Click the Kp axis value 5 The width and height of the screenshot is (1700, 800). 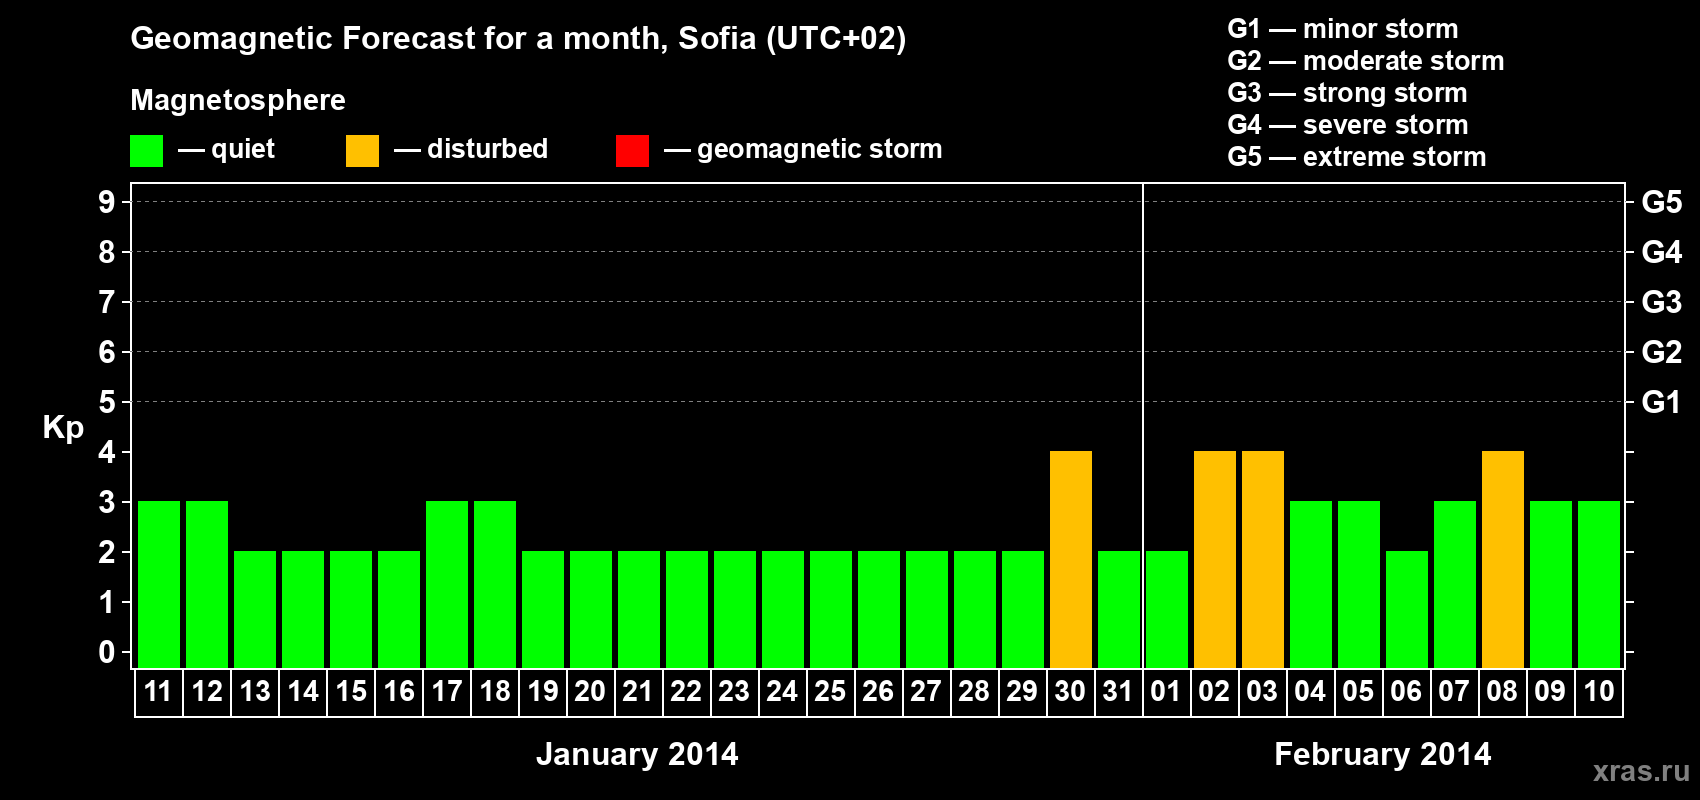(107, 402)
